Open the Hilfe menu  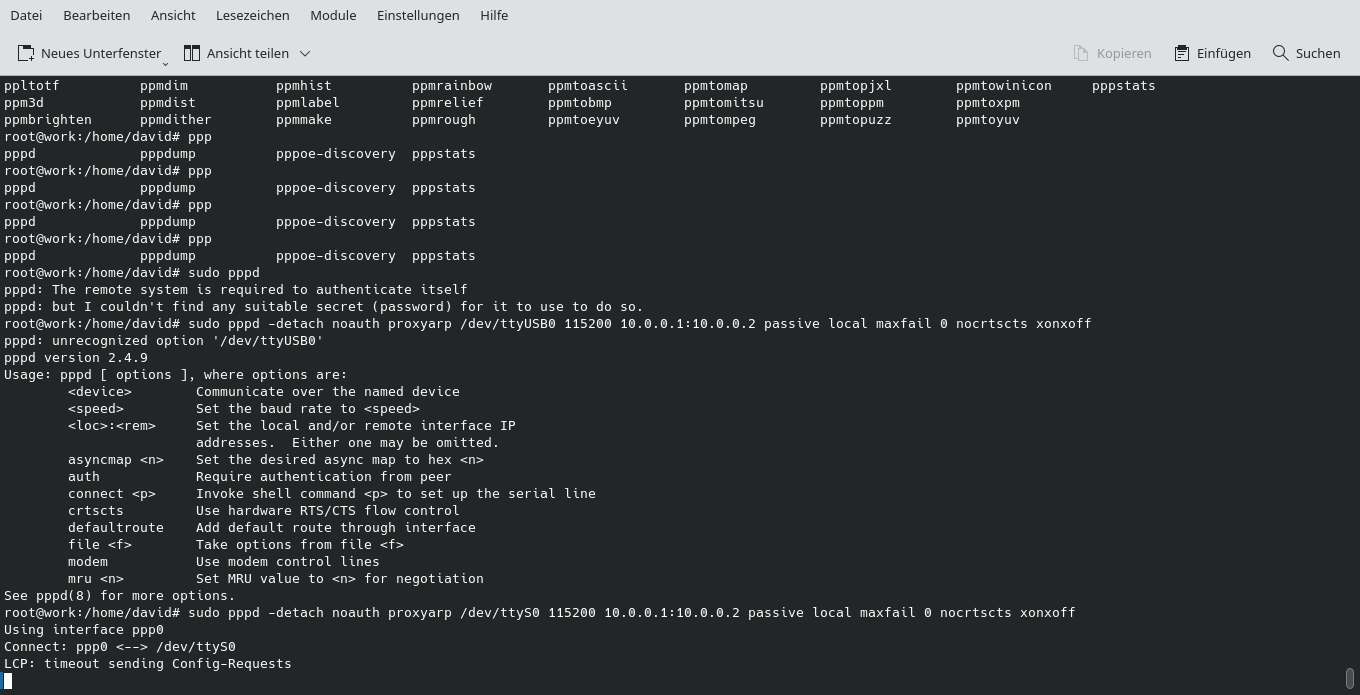pos(493,15)
